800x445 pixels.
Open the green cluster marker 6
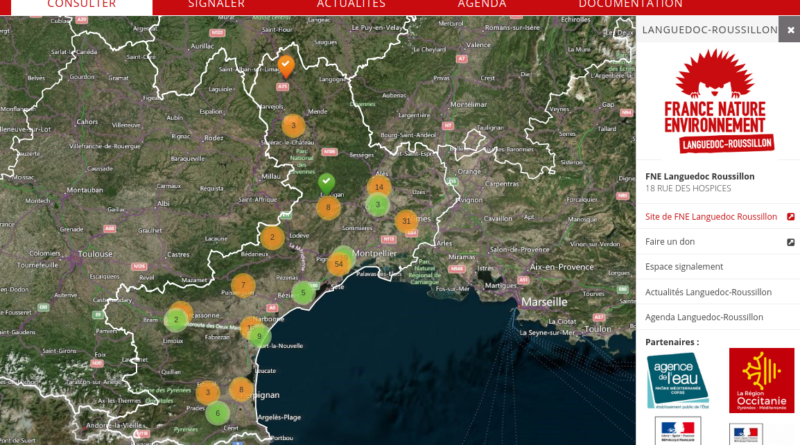coord(218,412)
